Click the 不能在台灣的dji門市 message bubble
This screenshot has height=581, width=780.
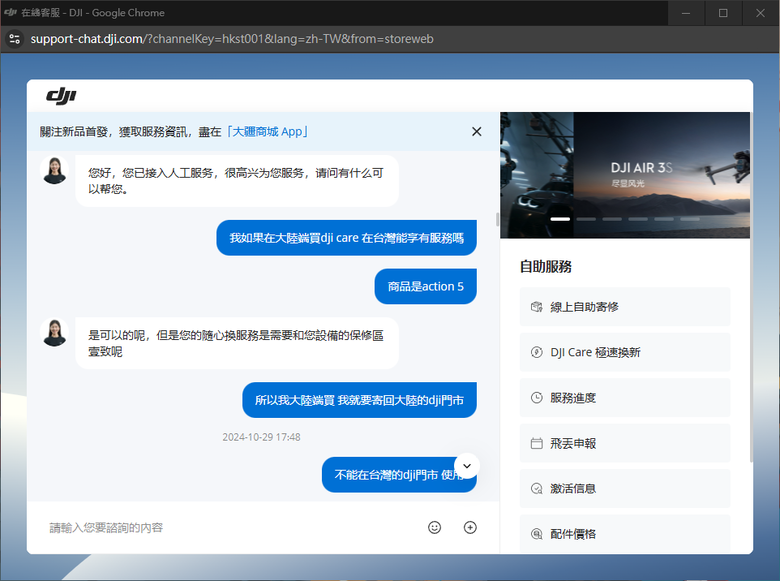[399, 475]
